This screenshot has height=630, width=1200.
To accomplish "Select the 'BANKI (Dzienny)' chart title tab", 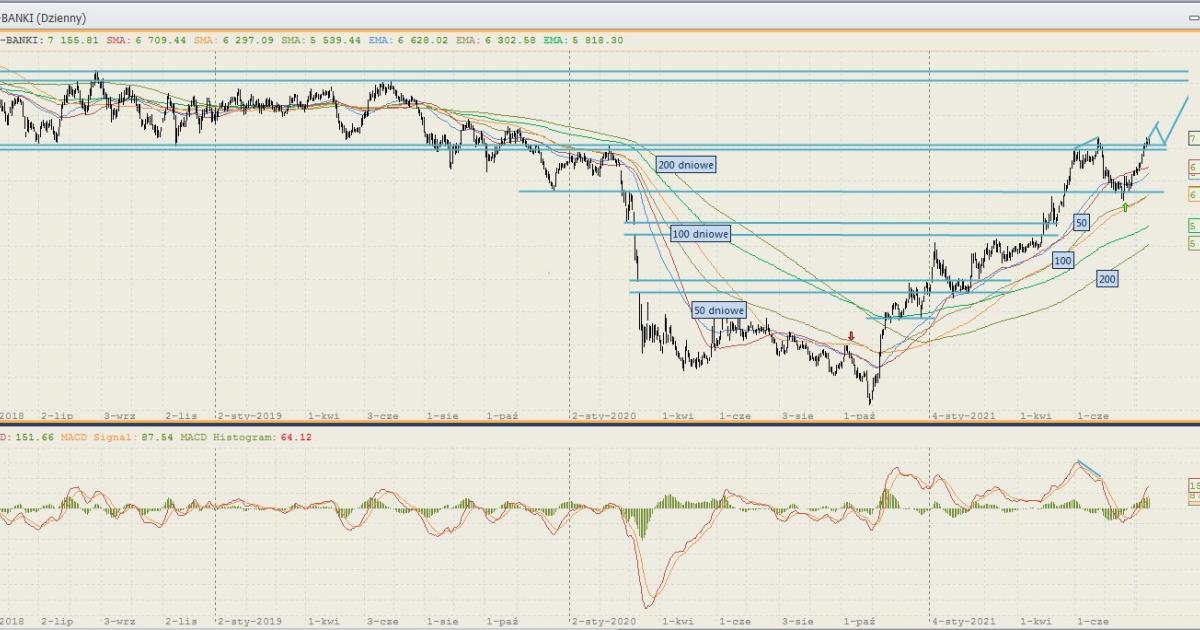I will pos(43,18).
